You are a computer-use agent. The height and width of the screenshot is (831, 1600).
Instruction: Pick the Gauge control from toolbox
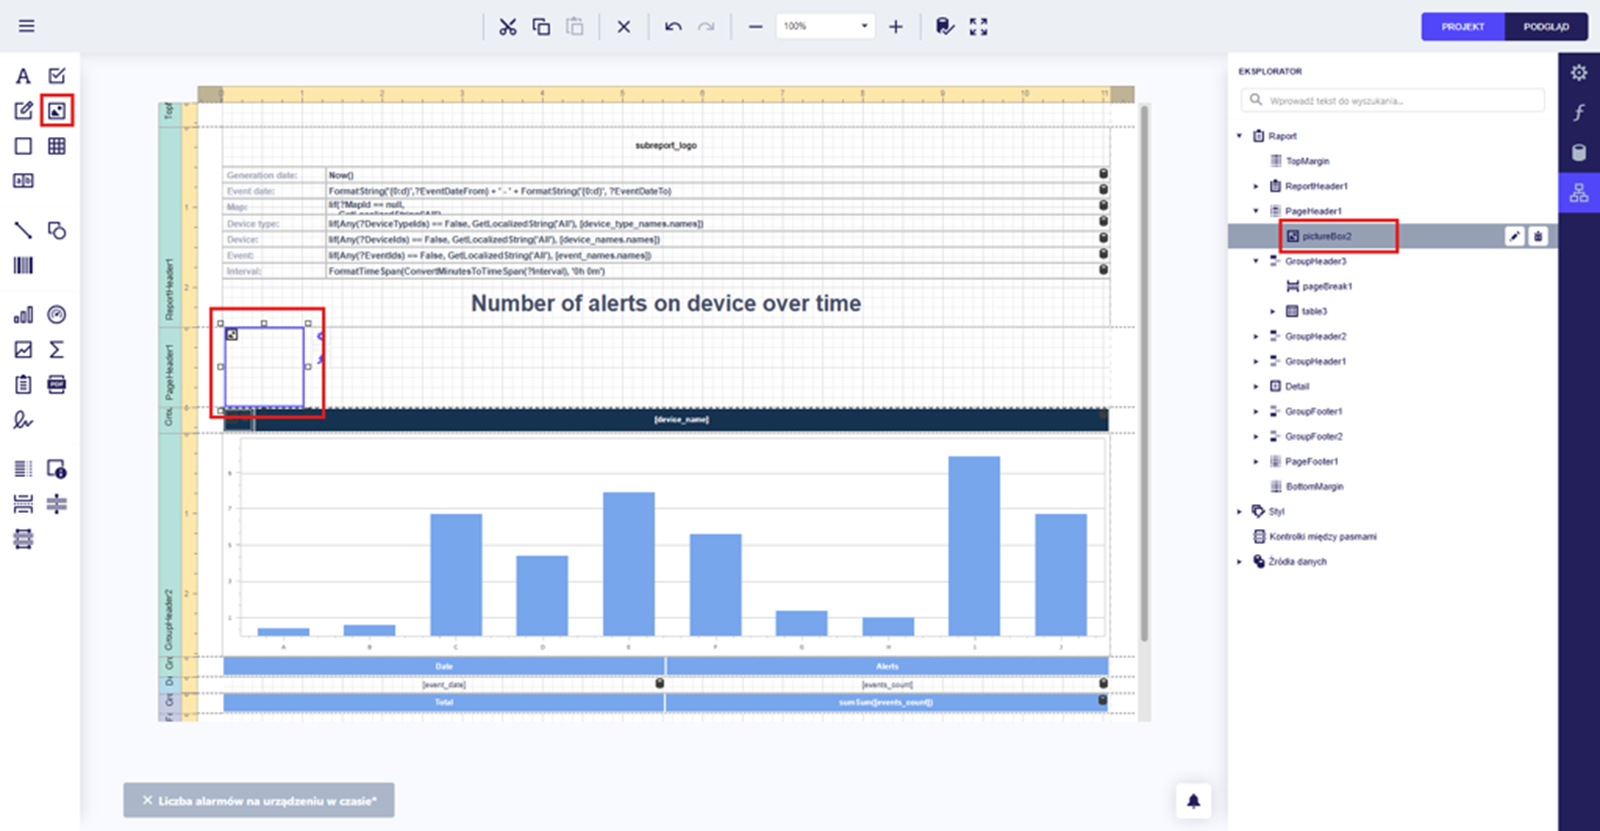click(57, 315)
